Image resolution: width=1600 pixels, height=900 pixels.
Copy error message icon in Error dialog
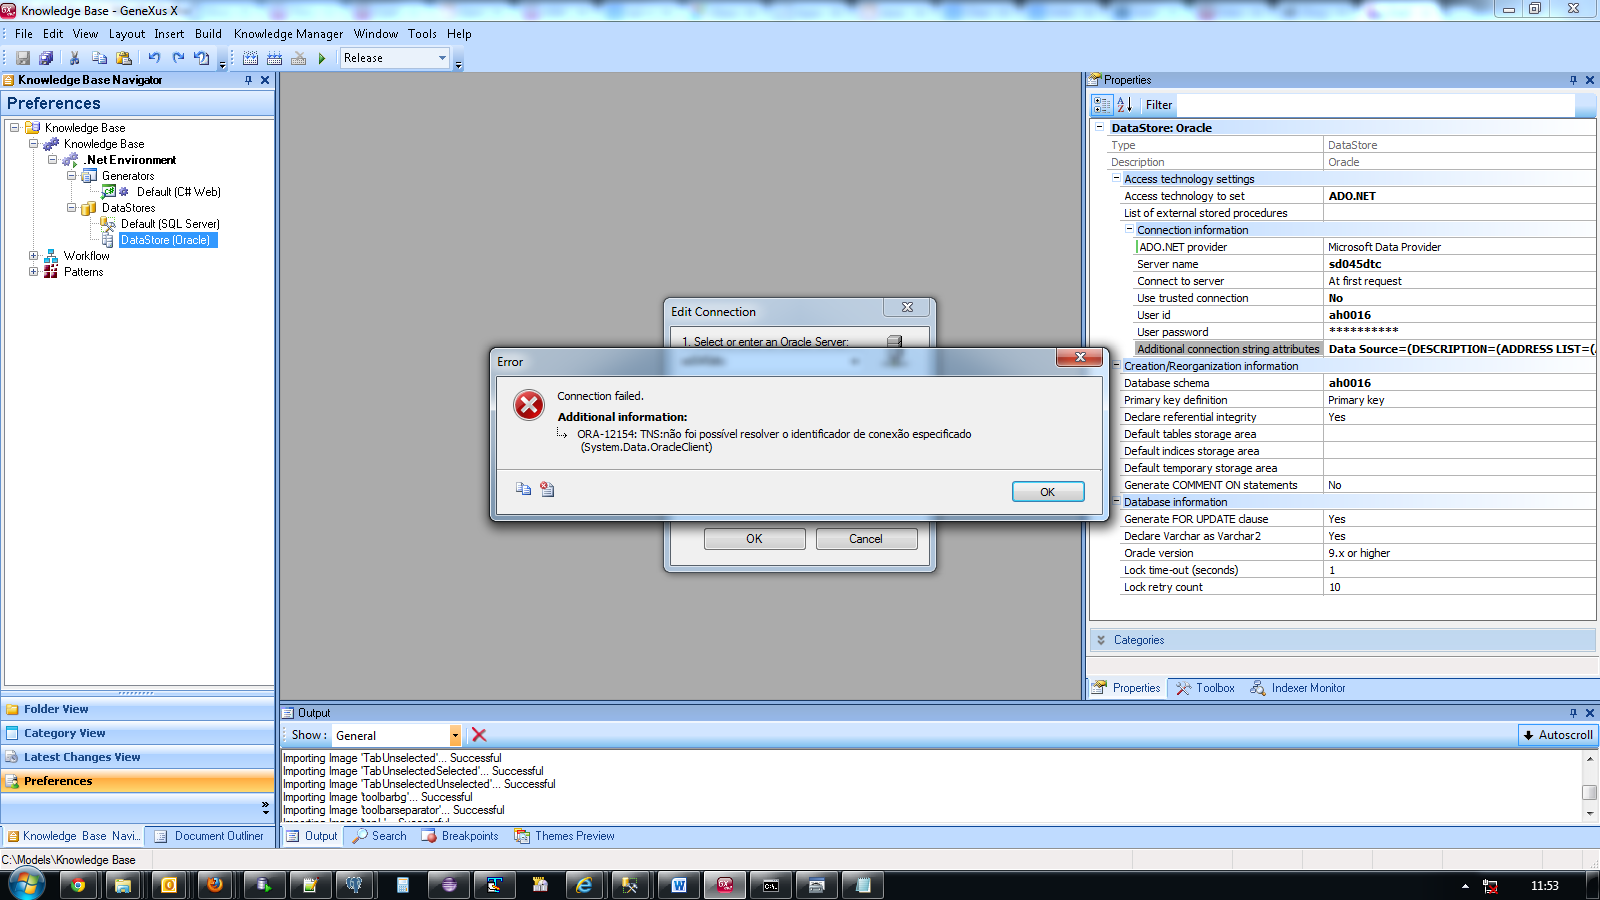[x=523, y=489]
